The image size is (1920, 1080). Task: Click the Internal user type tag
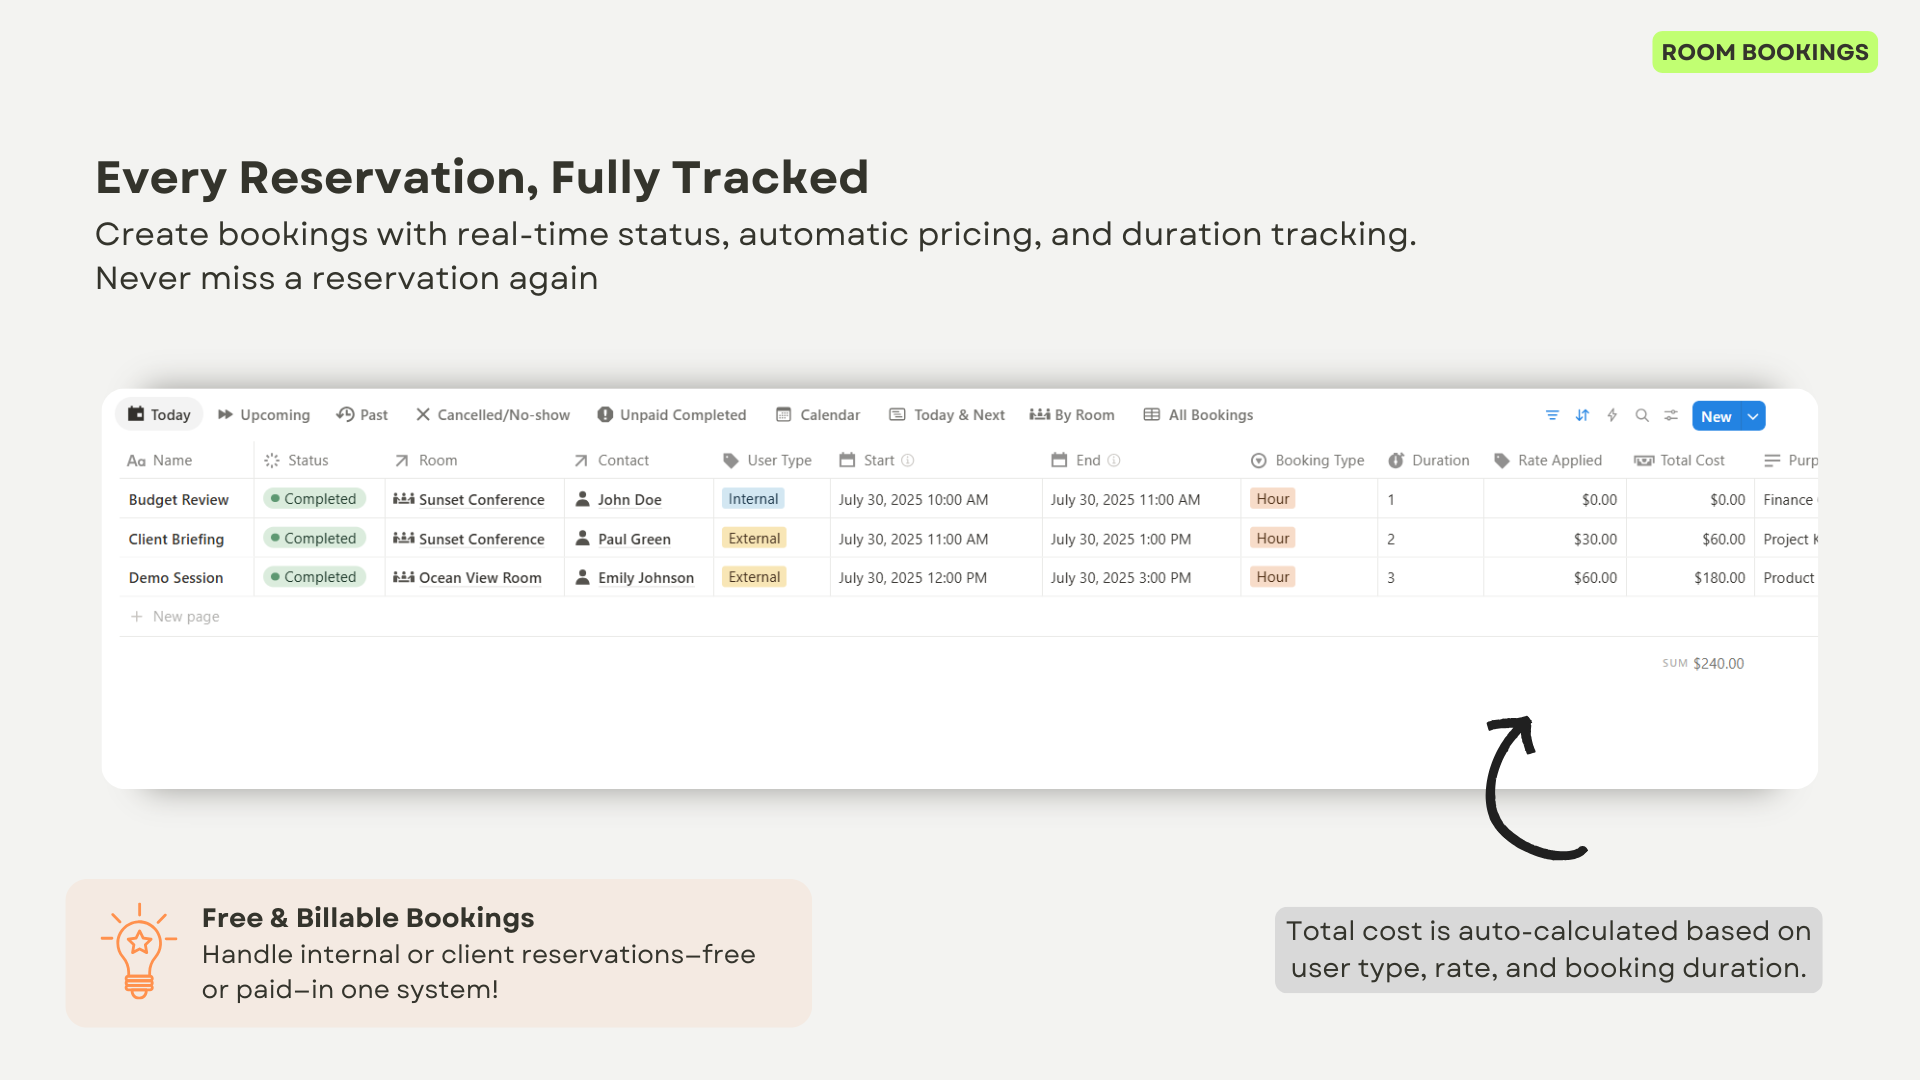pos(753,499)
